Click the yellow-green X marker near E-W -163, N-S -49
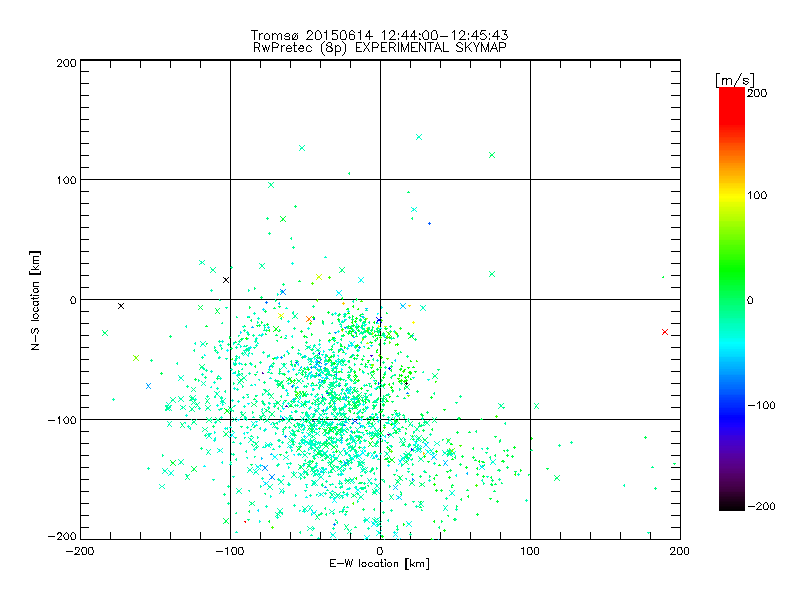 (x=136, y=358)
